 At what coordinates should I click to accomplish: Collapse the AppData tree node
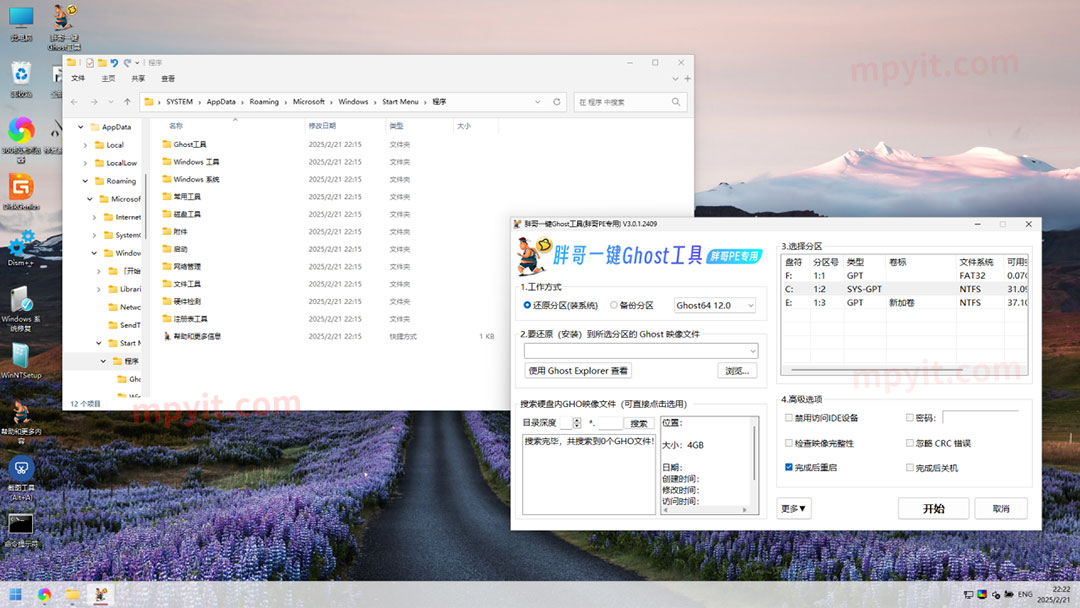point(81,127)
